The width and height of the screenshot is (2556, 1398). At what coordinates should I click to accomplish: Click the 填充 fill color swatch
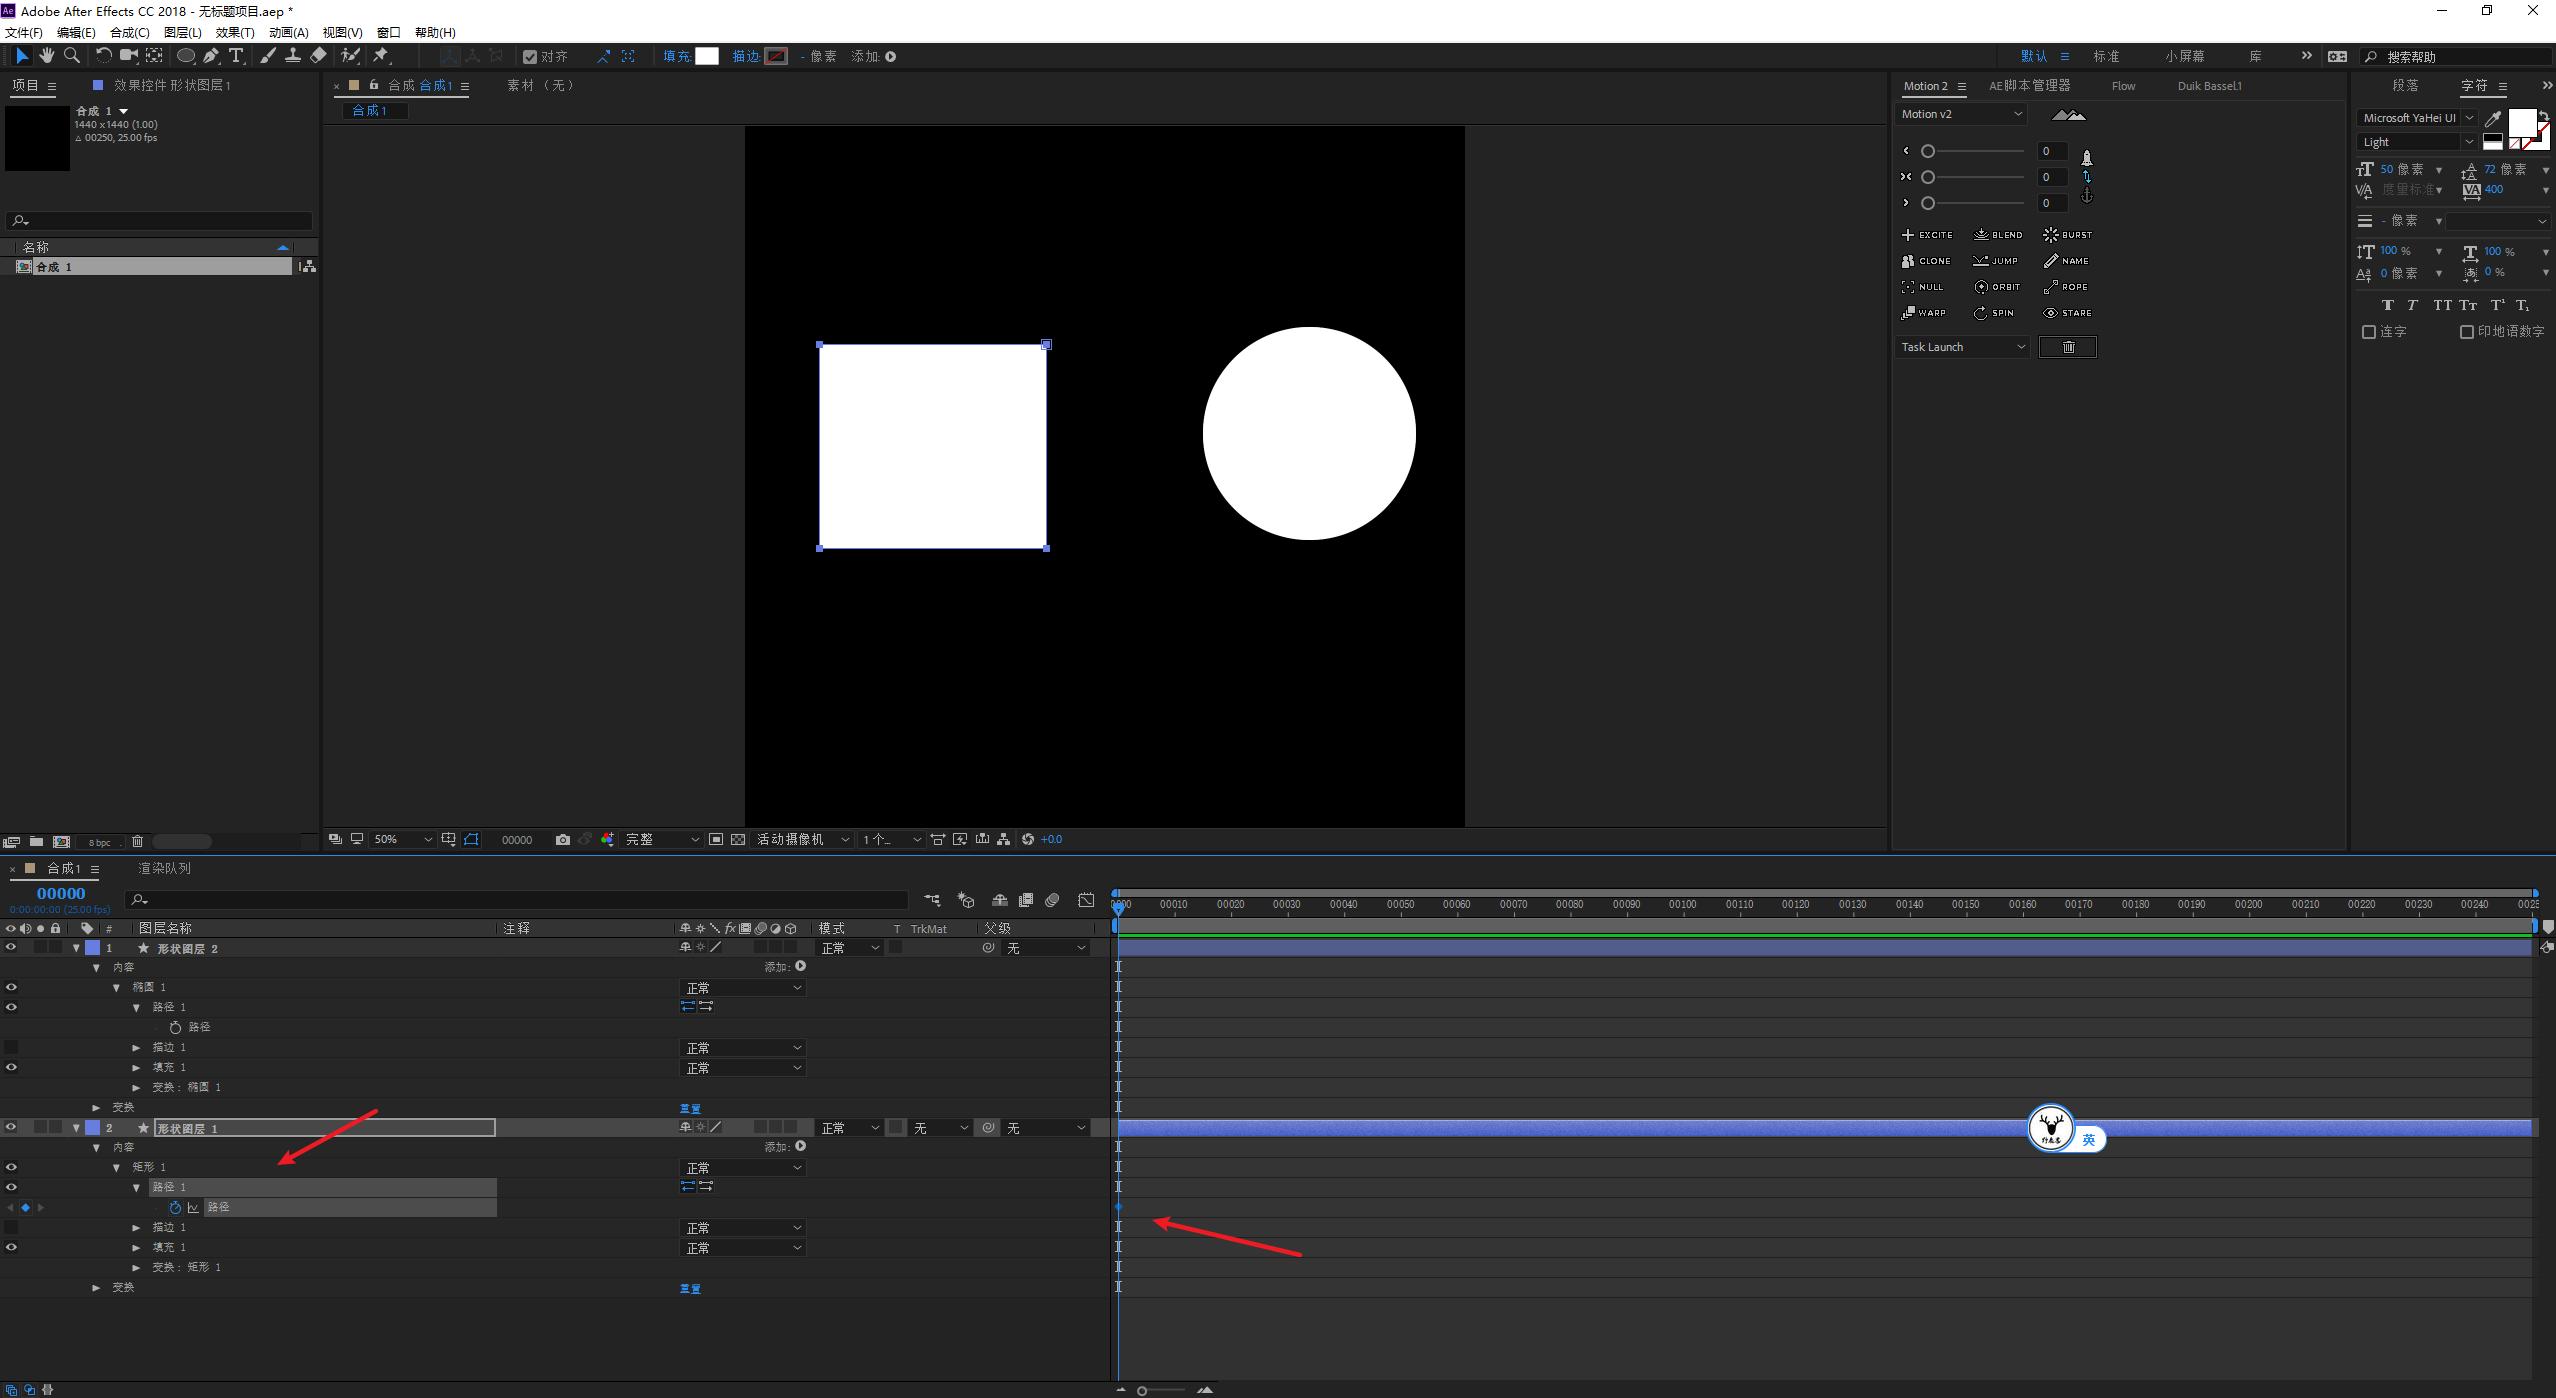(x=707, y=56)
